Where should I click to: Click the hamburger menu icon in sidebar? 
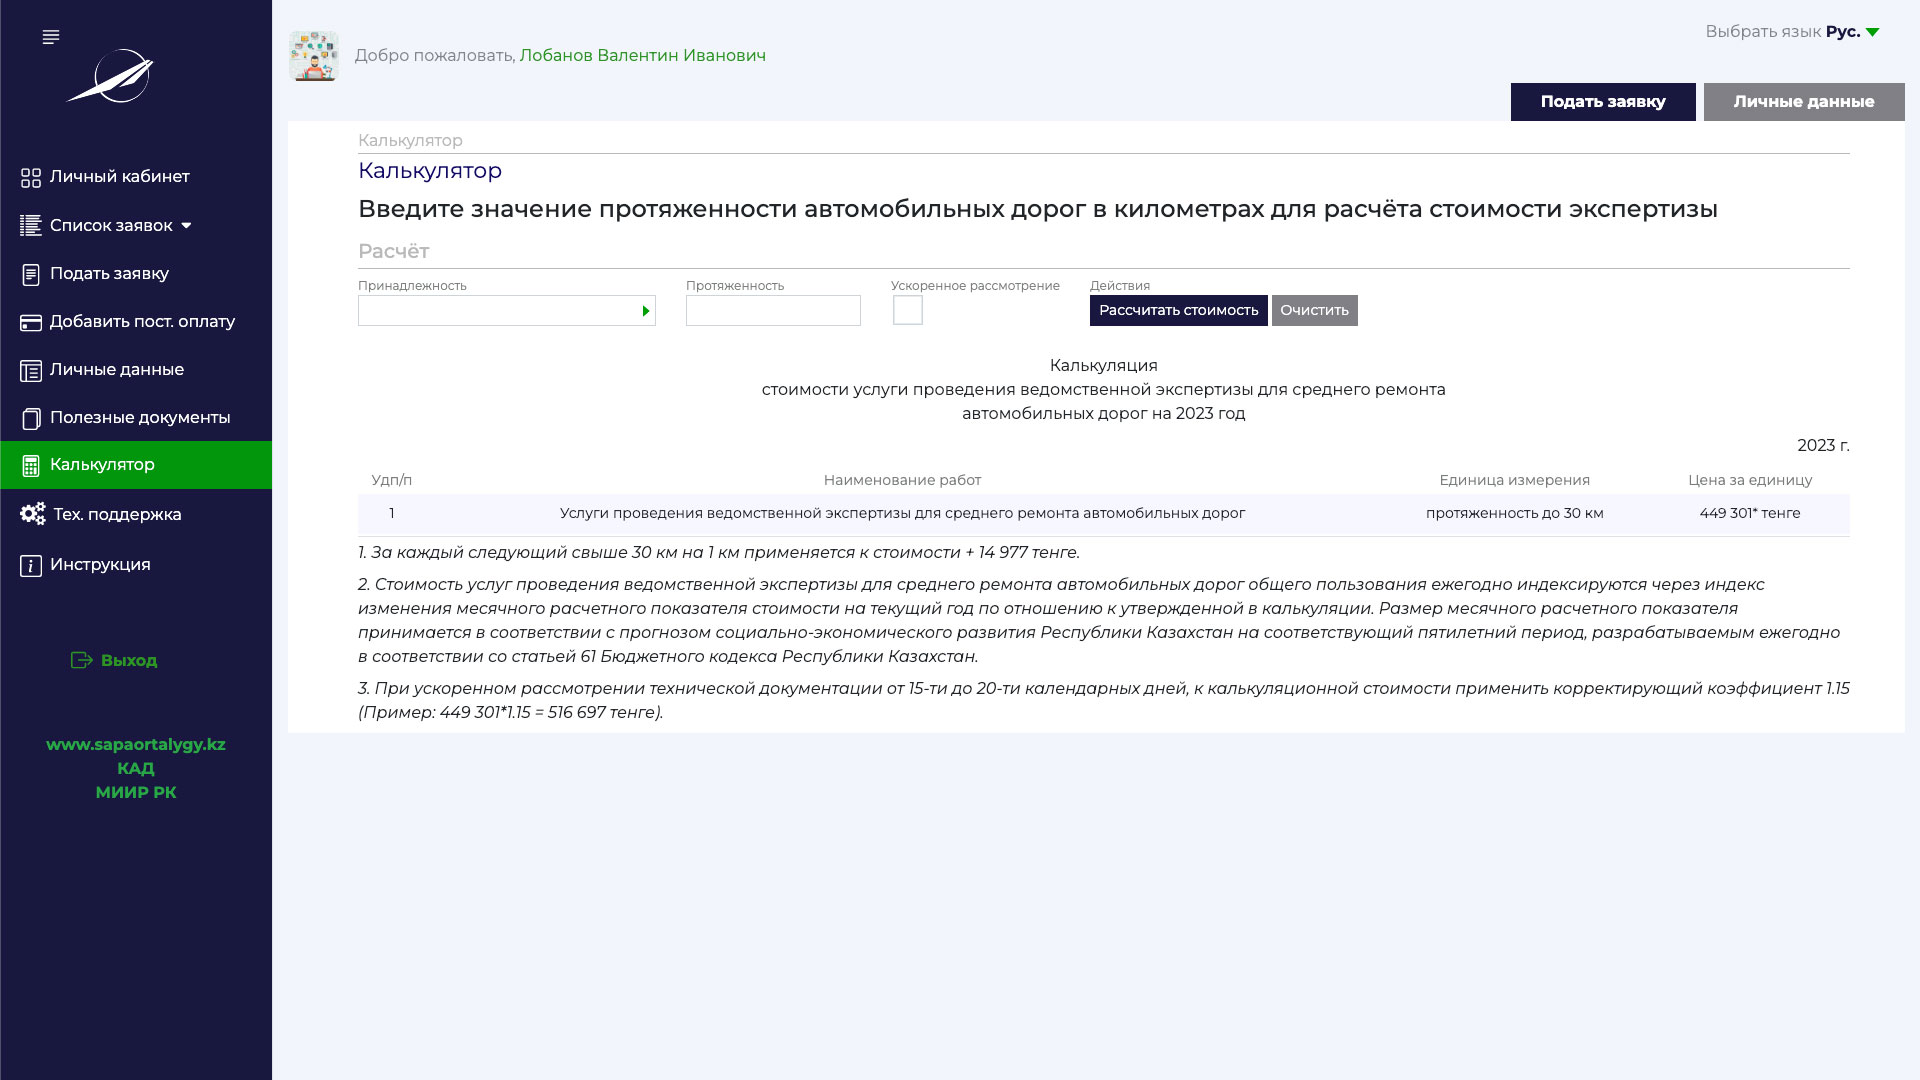coord(51,37)
